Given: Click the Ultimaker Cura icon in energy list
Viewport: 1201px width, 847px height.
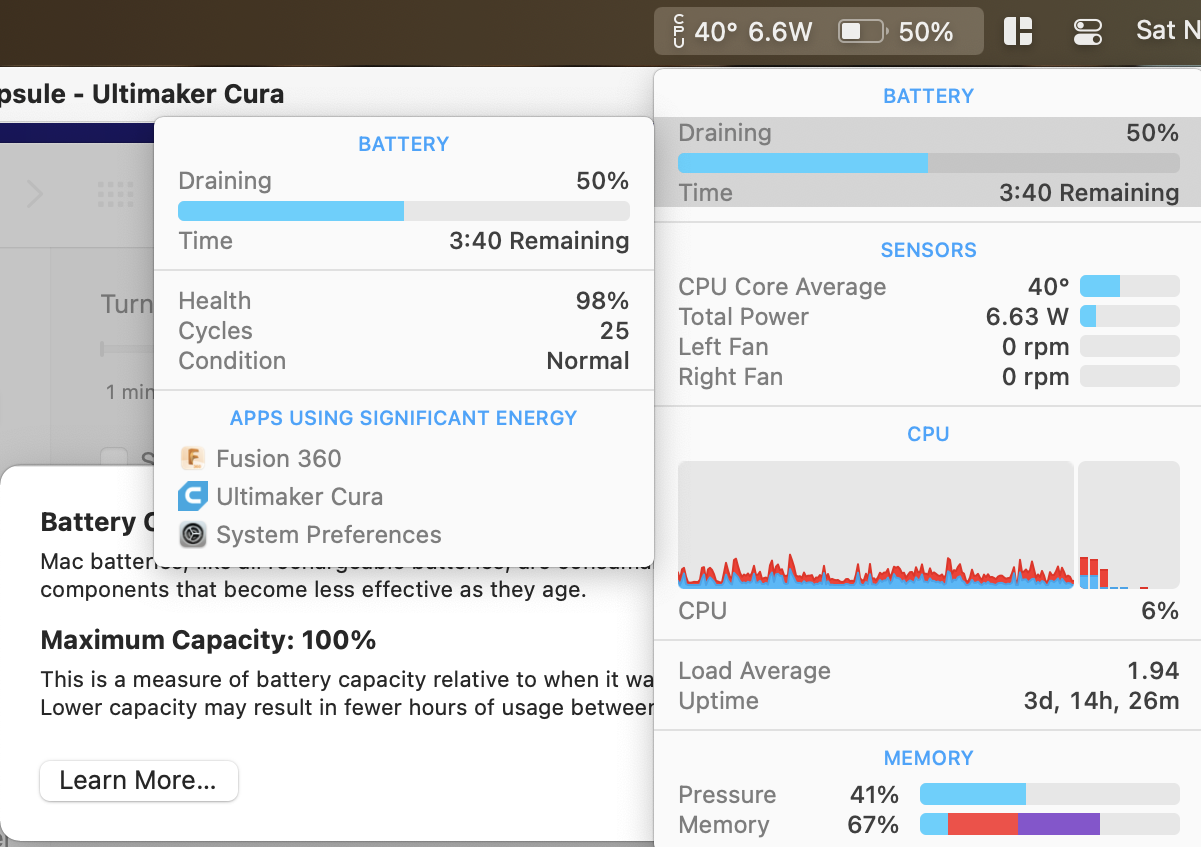Looking at the screenshot, I should (193, 497).
